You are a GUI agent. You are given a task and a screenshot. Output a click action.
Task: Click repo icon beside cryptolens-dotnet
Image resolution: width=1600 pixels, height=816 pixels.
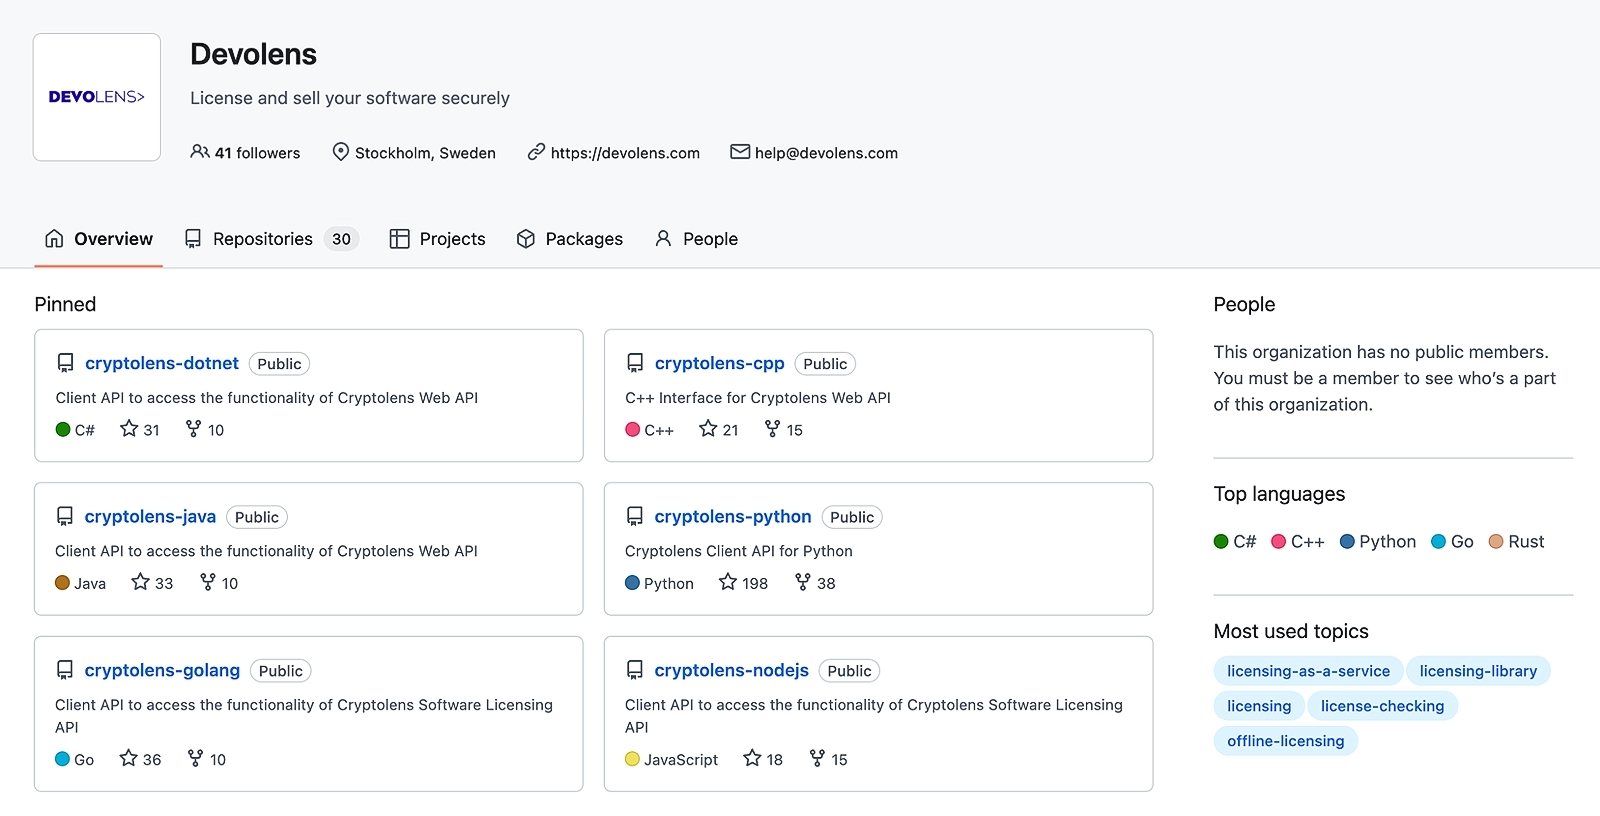(x=65, y=363)
